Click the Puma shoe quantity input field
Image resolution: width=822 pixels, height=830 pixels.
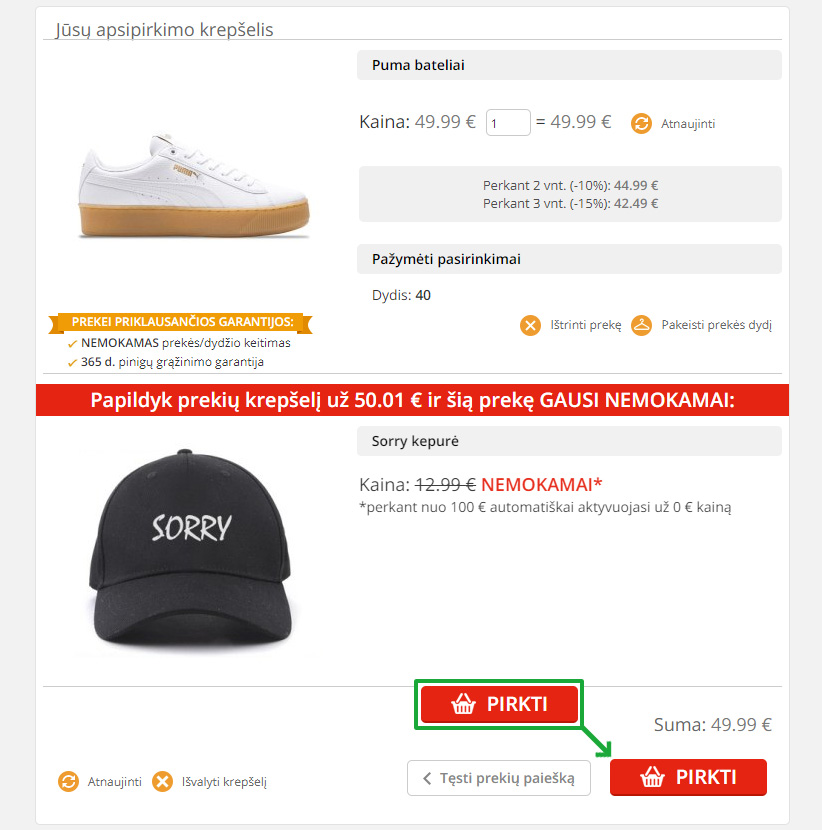508,122
